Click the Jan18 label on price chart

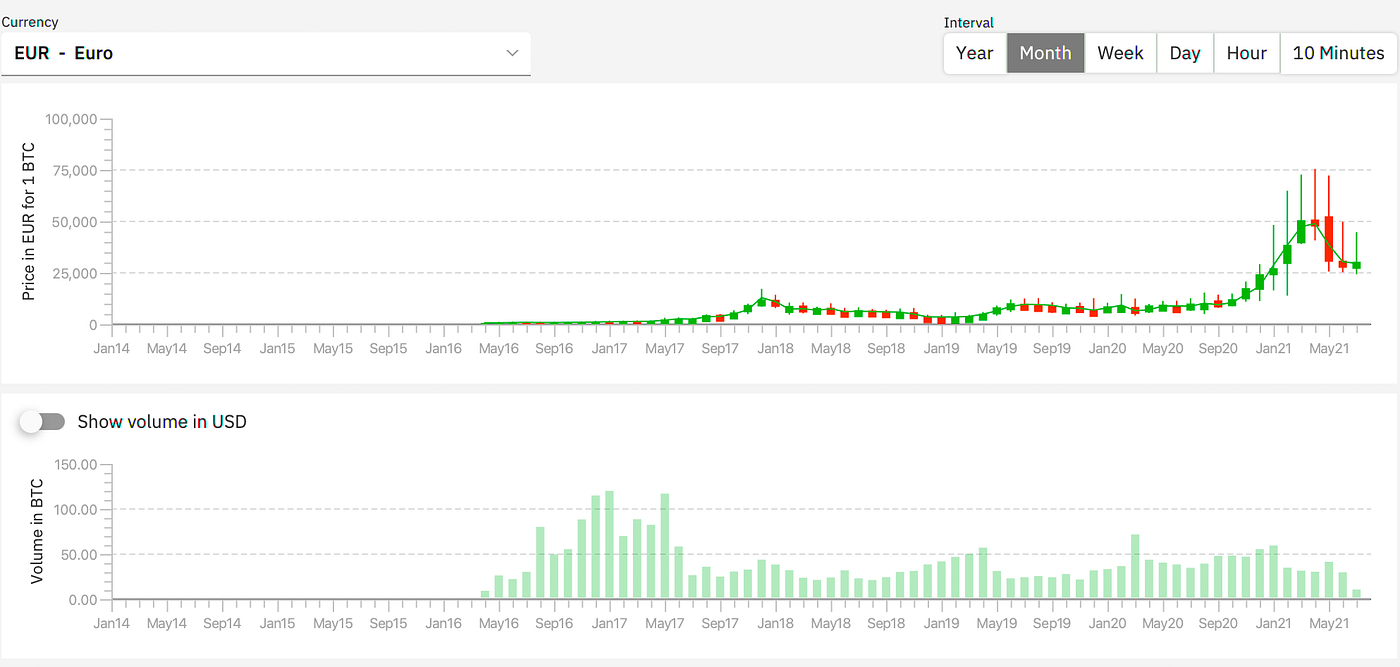775,349
